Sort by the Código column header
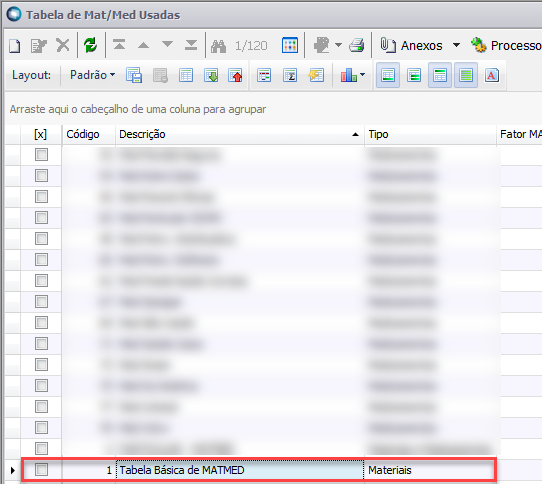The height and width of the screenshot is (484, 542). [x=89, y=134]
